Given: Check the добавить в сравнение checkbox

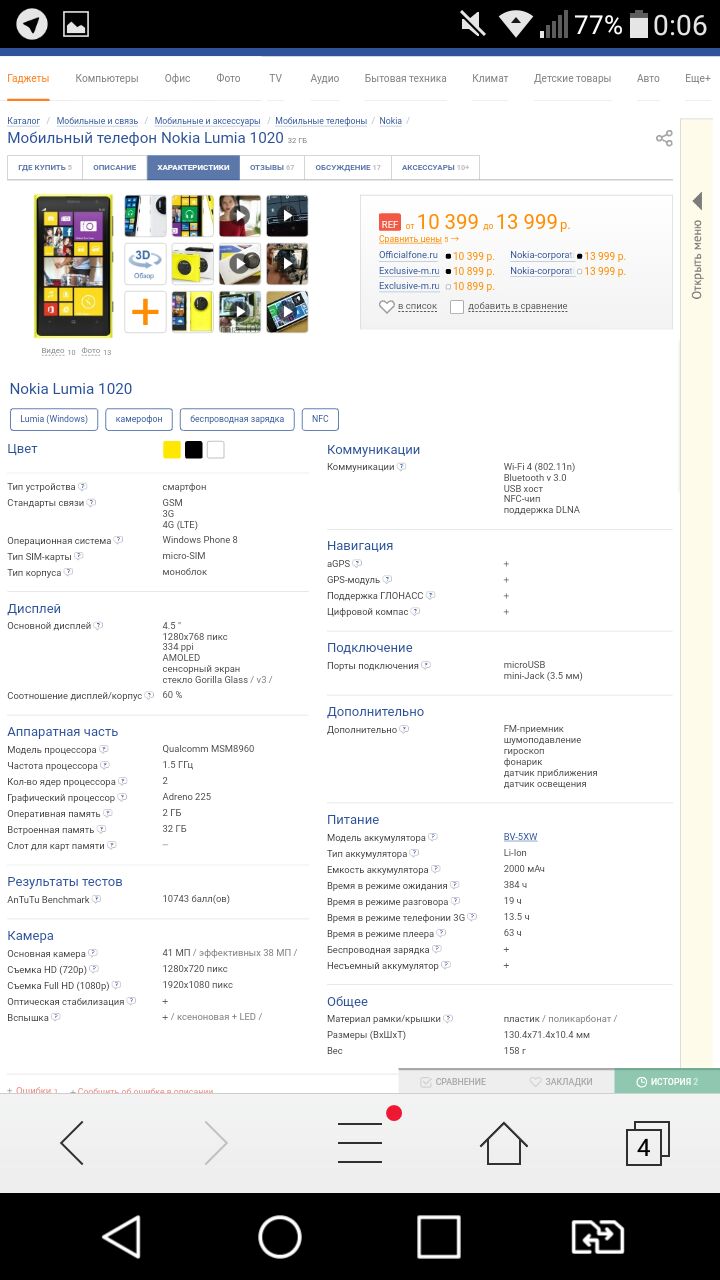Looking at the screenshot, I should point(457,307).
